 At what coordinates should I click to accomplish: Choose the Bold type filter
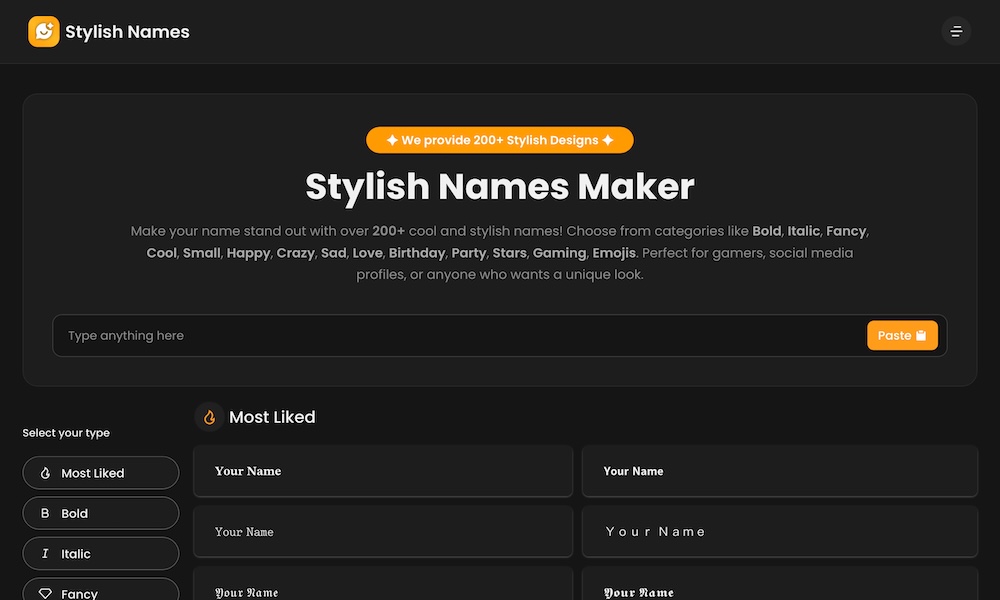pyautogui.click(x=101, y=513)
